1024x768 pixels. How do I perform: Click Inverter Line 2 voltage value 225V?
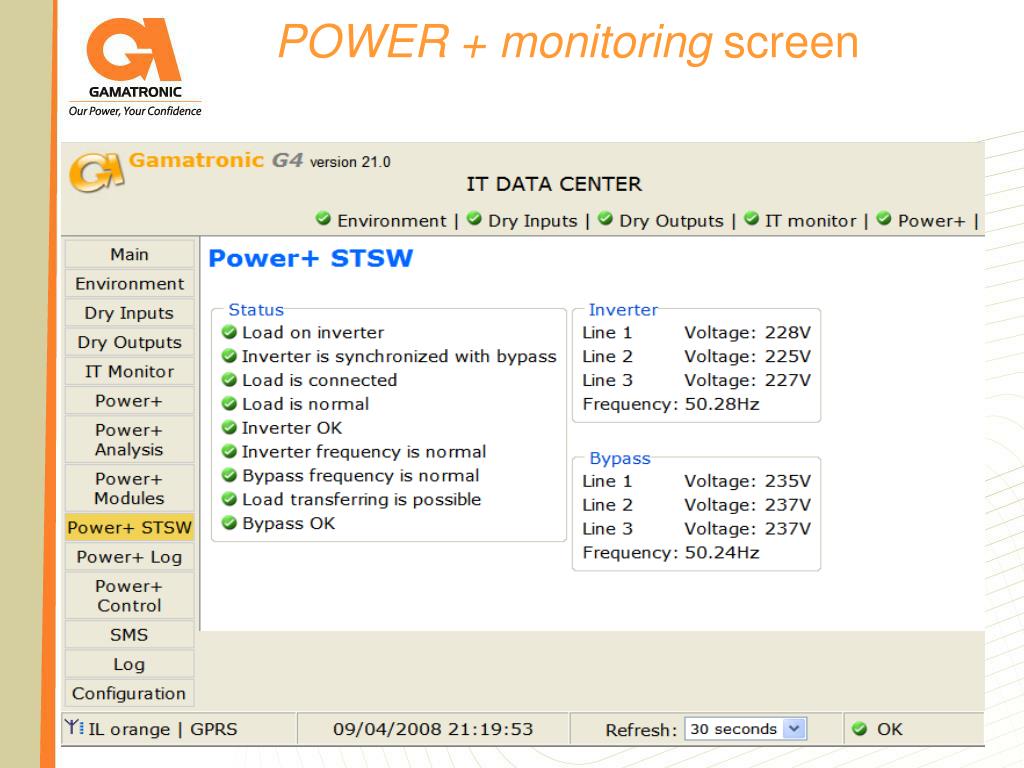[x=788, y=357]
